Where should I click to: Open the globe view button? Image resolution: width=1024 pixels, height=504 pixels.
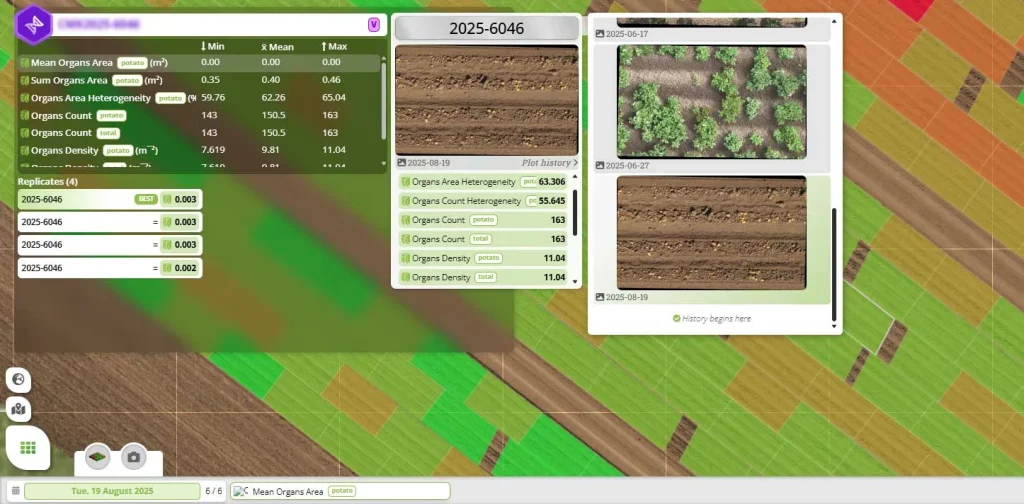coord(18,379)
